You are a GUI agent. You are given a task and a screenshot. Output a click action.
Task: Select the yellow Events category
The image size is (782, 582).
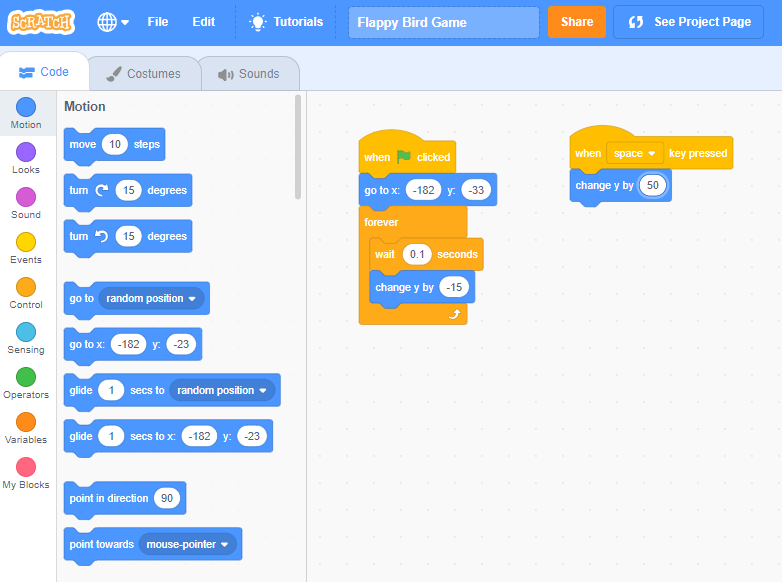click(26, 248)
